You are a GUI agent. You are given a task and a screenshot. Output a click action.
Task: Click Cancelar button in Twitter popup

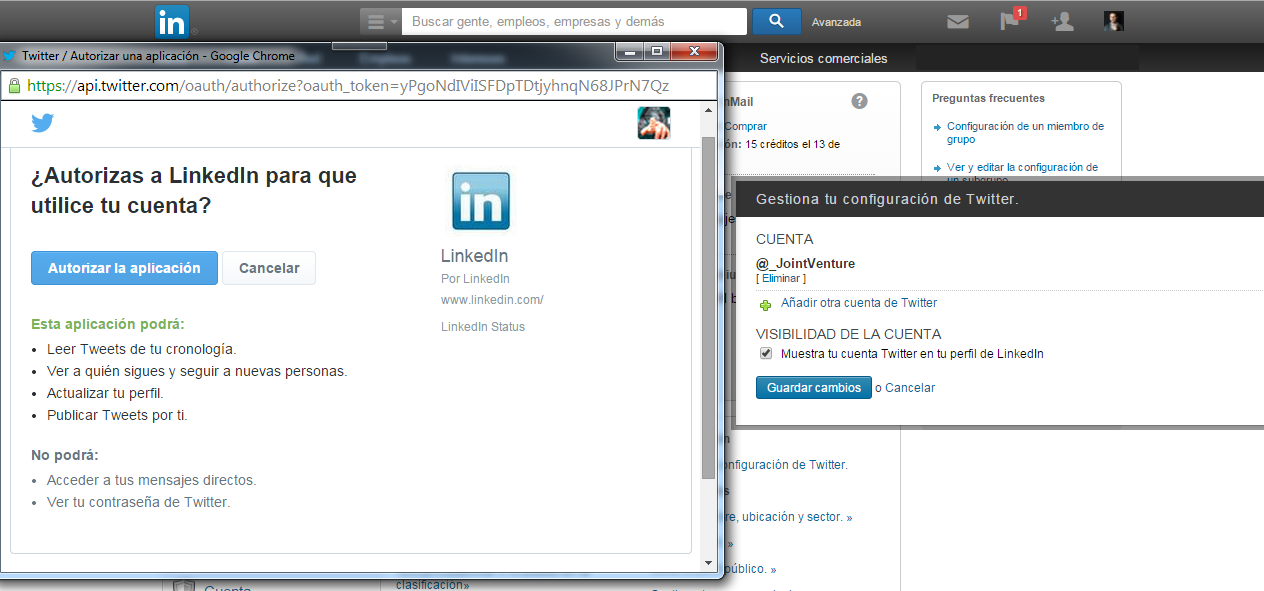pyautogui.click(x=269, y=268)
